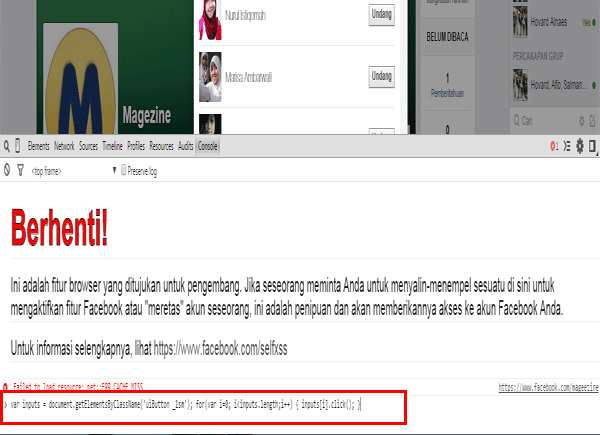Toggle the device mode phone icon
The image size is (600, 435).
coord(18,146)
